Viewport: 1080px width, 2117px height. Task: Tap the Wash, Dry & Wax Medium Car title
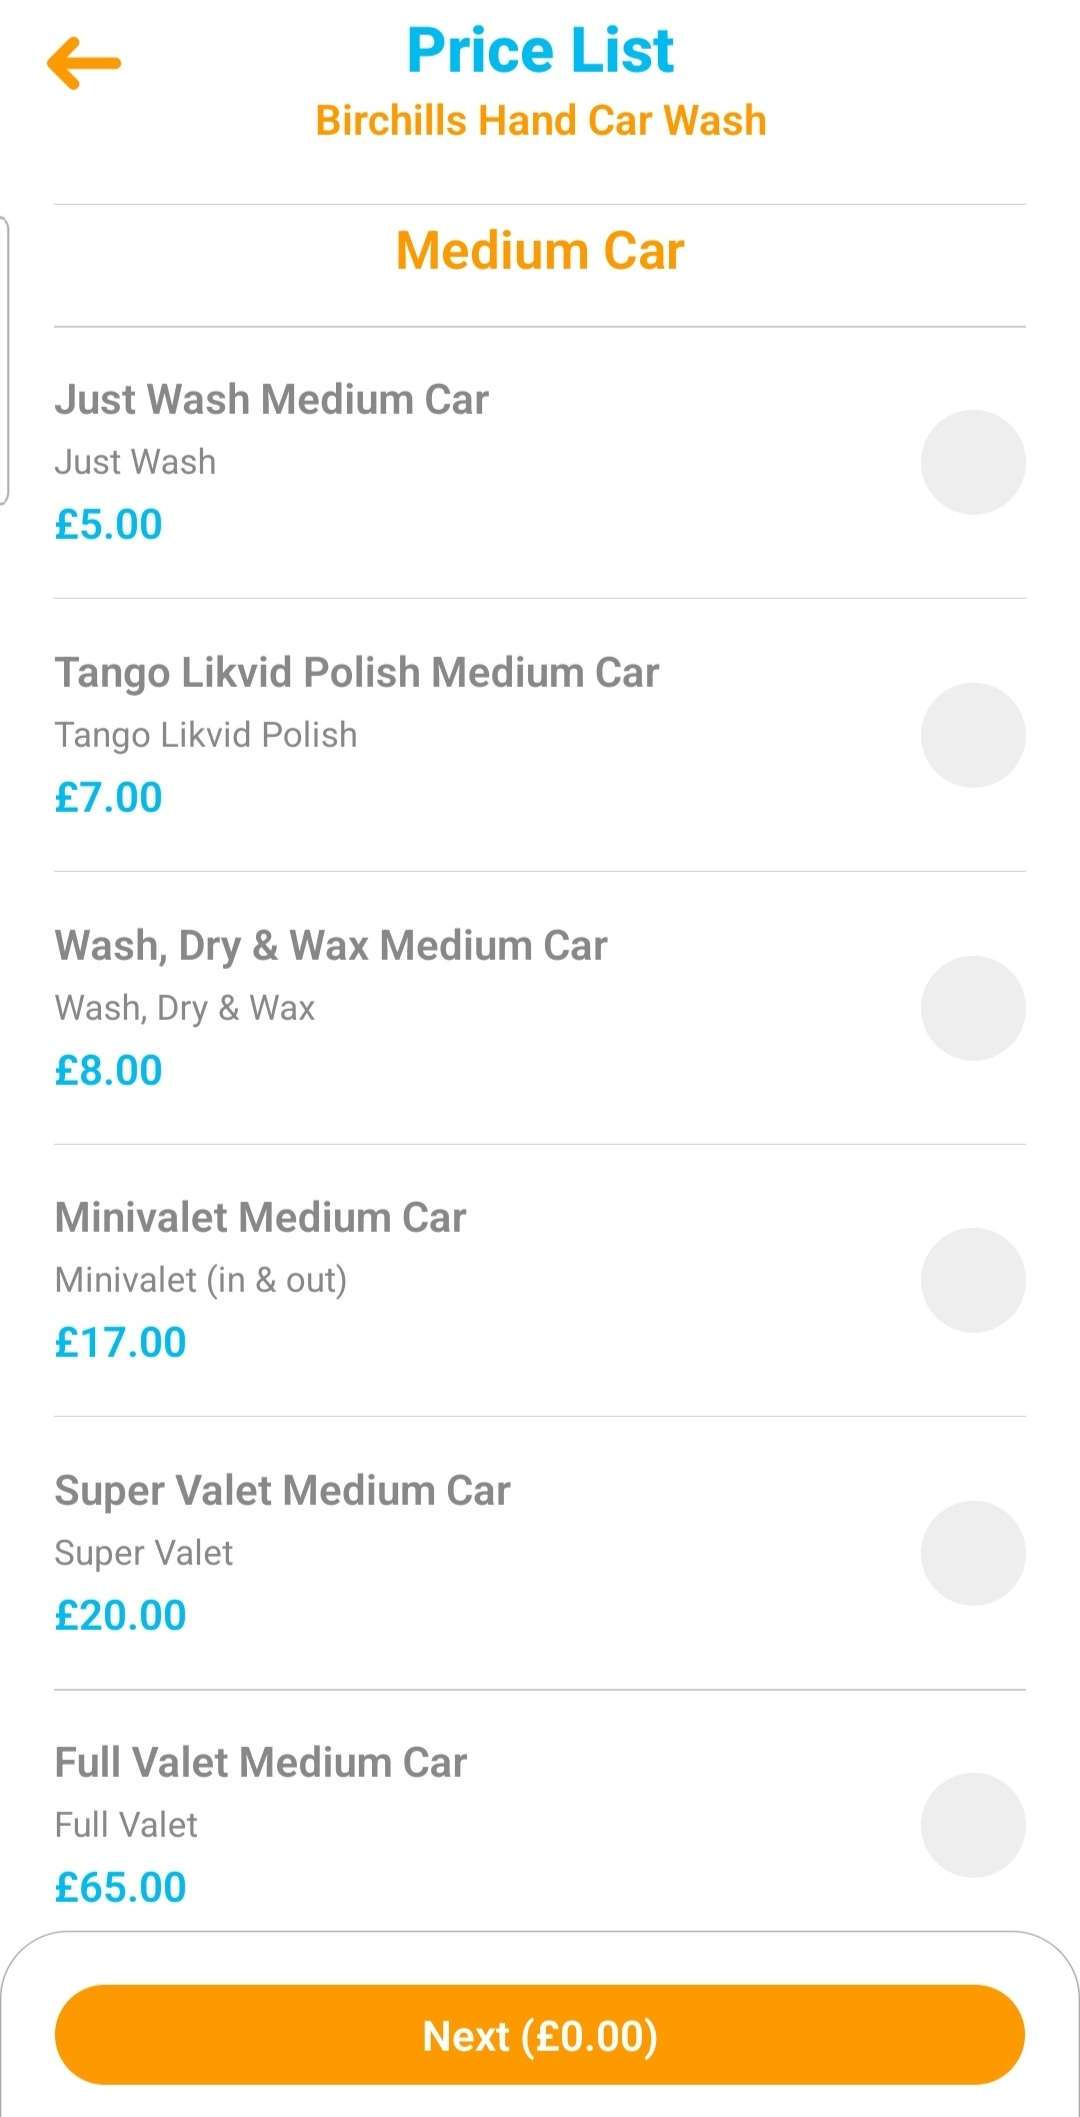[330, 946]
